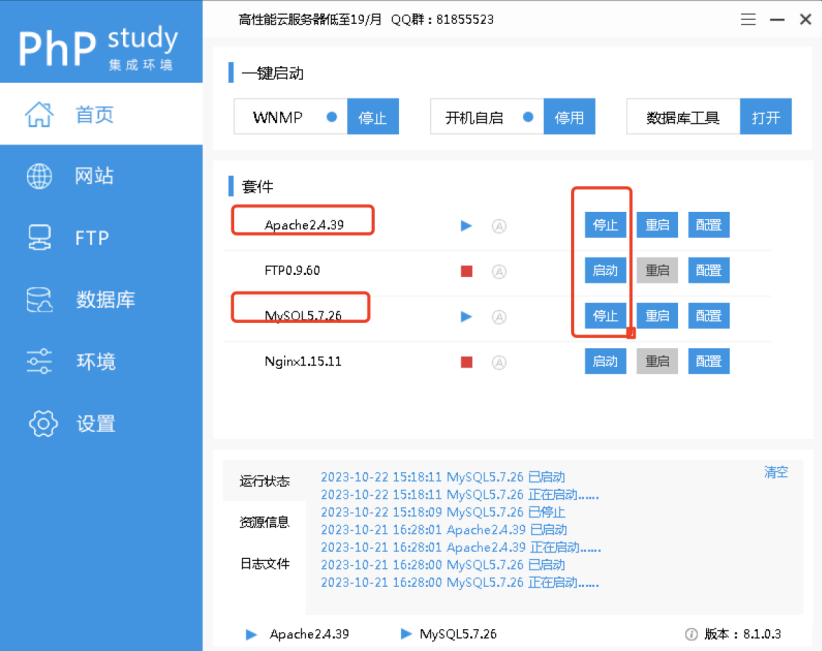
Task: Stop Apache2.4.39 with its 停止 button
Action: [605, 225]
